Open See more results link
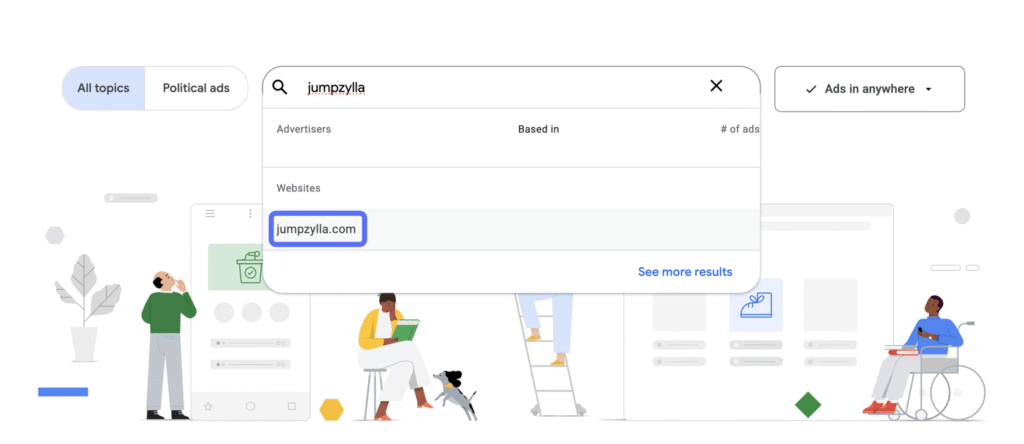This screenshot has height=444, width=1024. [x=685, y=272]
